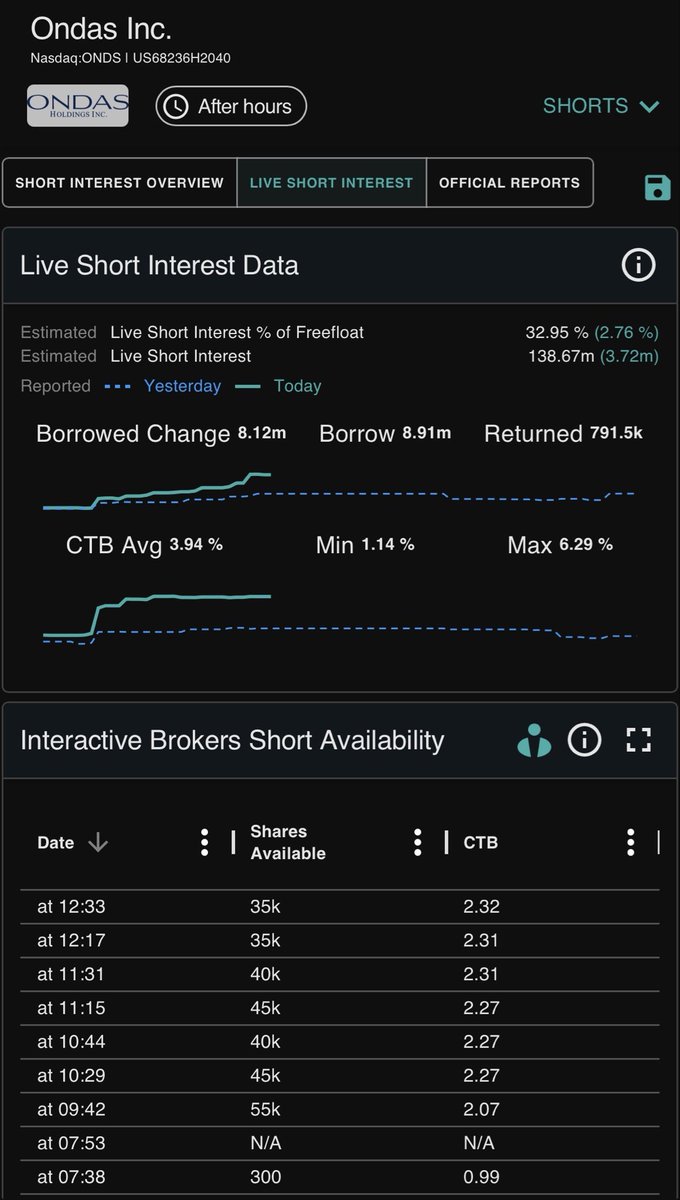Click the Date sort arrow
This screenshot has height=1200, width=680.
coord(98,843)
